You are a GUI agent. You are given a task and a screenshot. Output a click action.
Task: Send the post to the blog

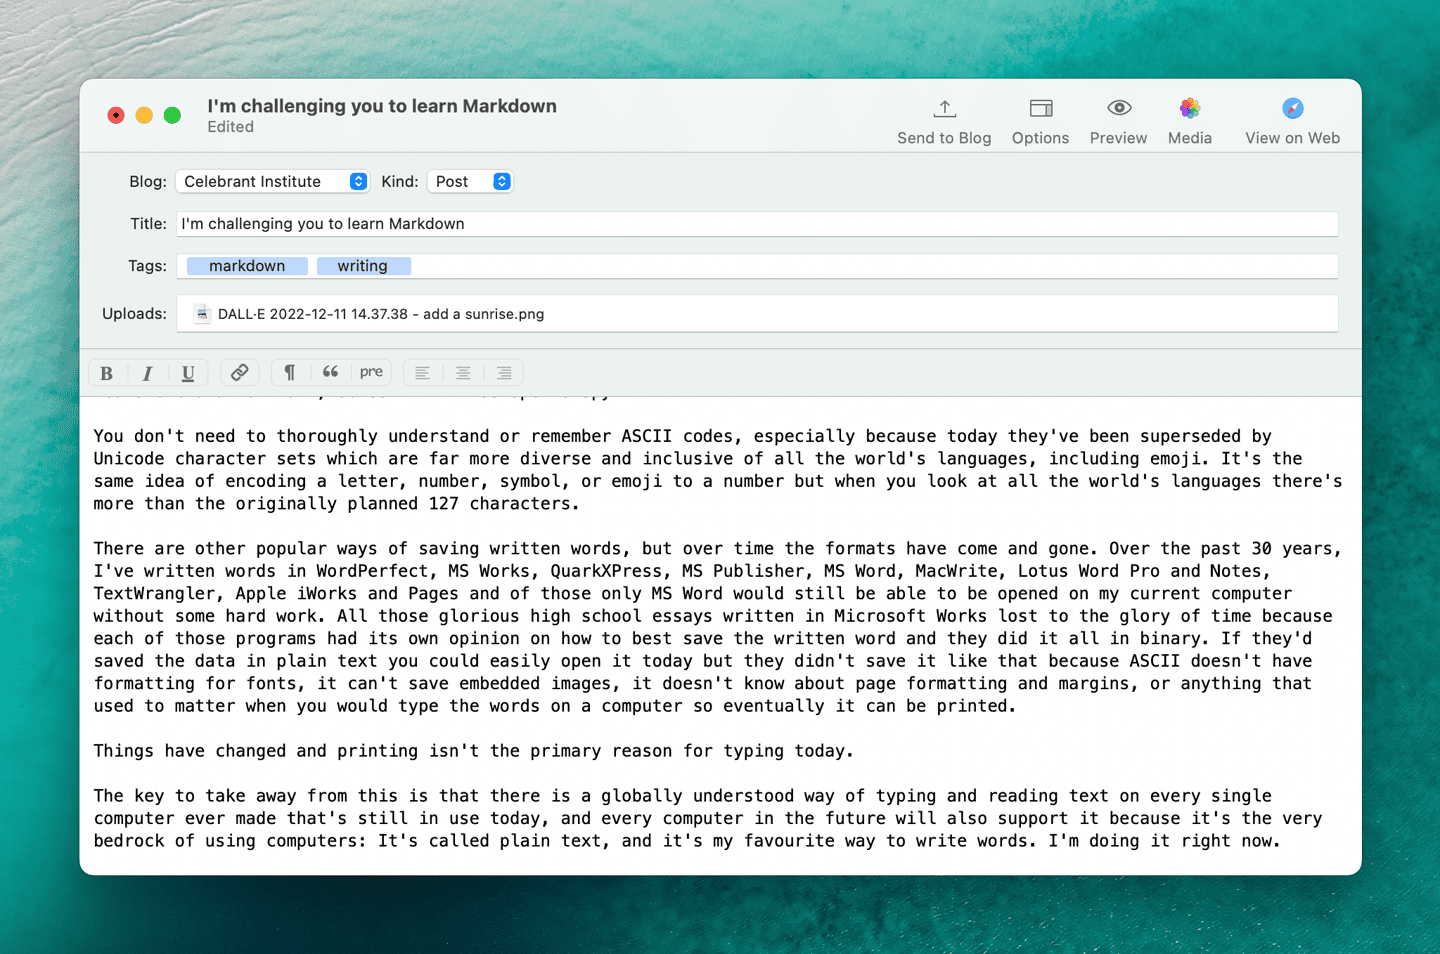coord(943,118)
